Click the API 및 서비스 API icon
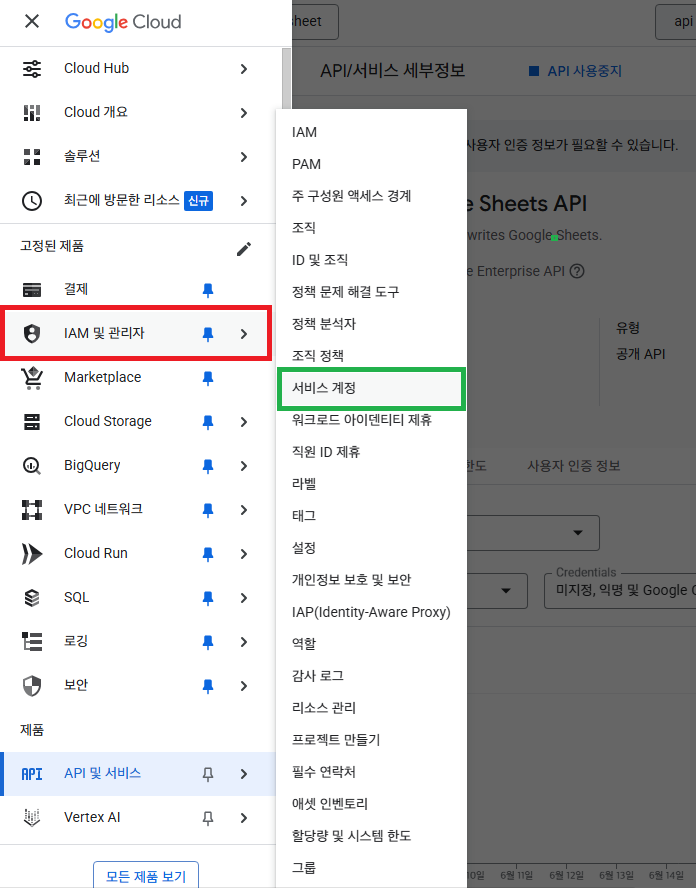The width and height of the screenshot is (696, 888). (32, 774)
